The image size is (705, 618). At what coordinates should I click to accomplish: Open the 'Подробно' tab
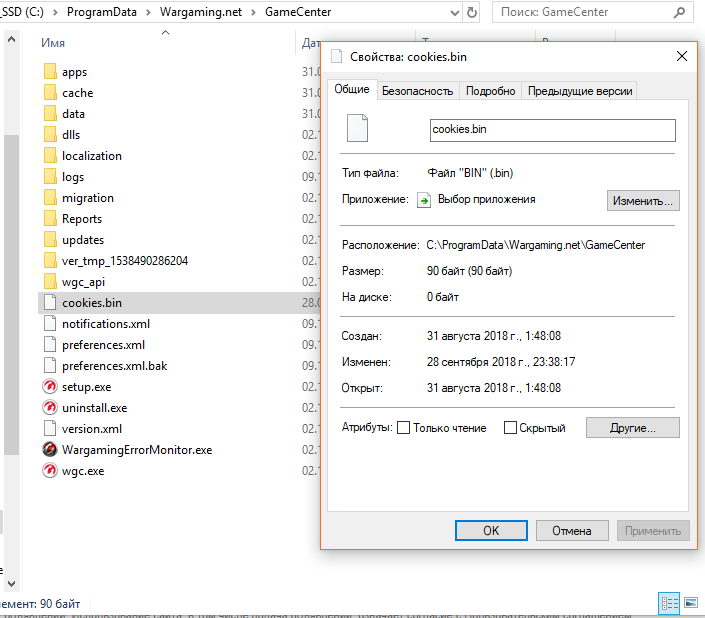pos(490,91)
